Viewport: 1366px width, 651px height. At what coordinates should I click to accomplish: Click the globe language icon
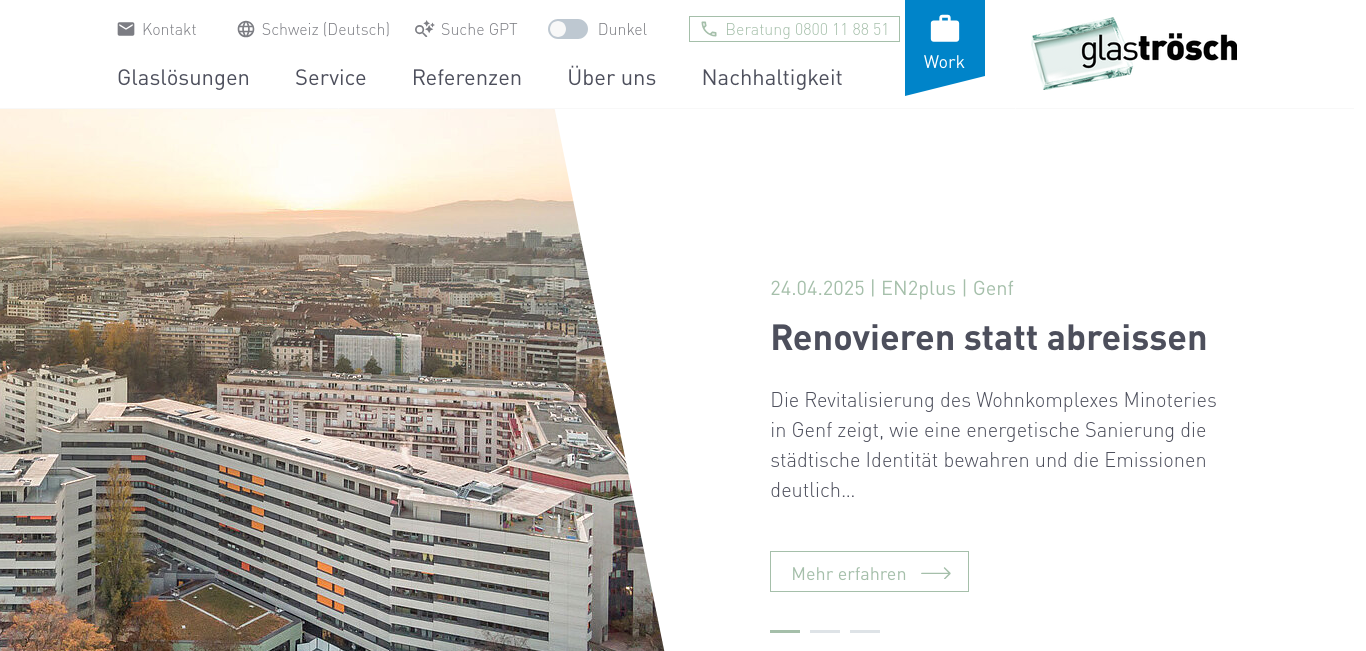click(x=246, y=29)
